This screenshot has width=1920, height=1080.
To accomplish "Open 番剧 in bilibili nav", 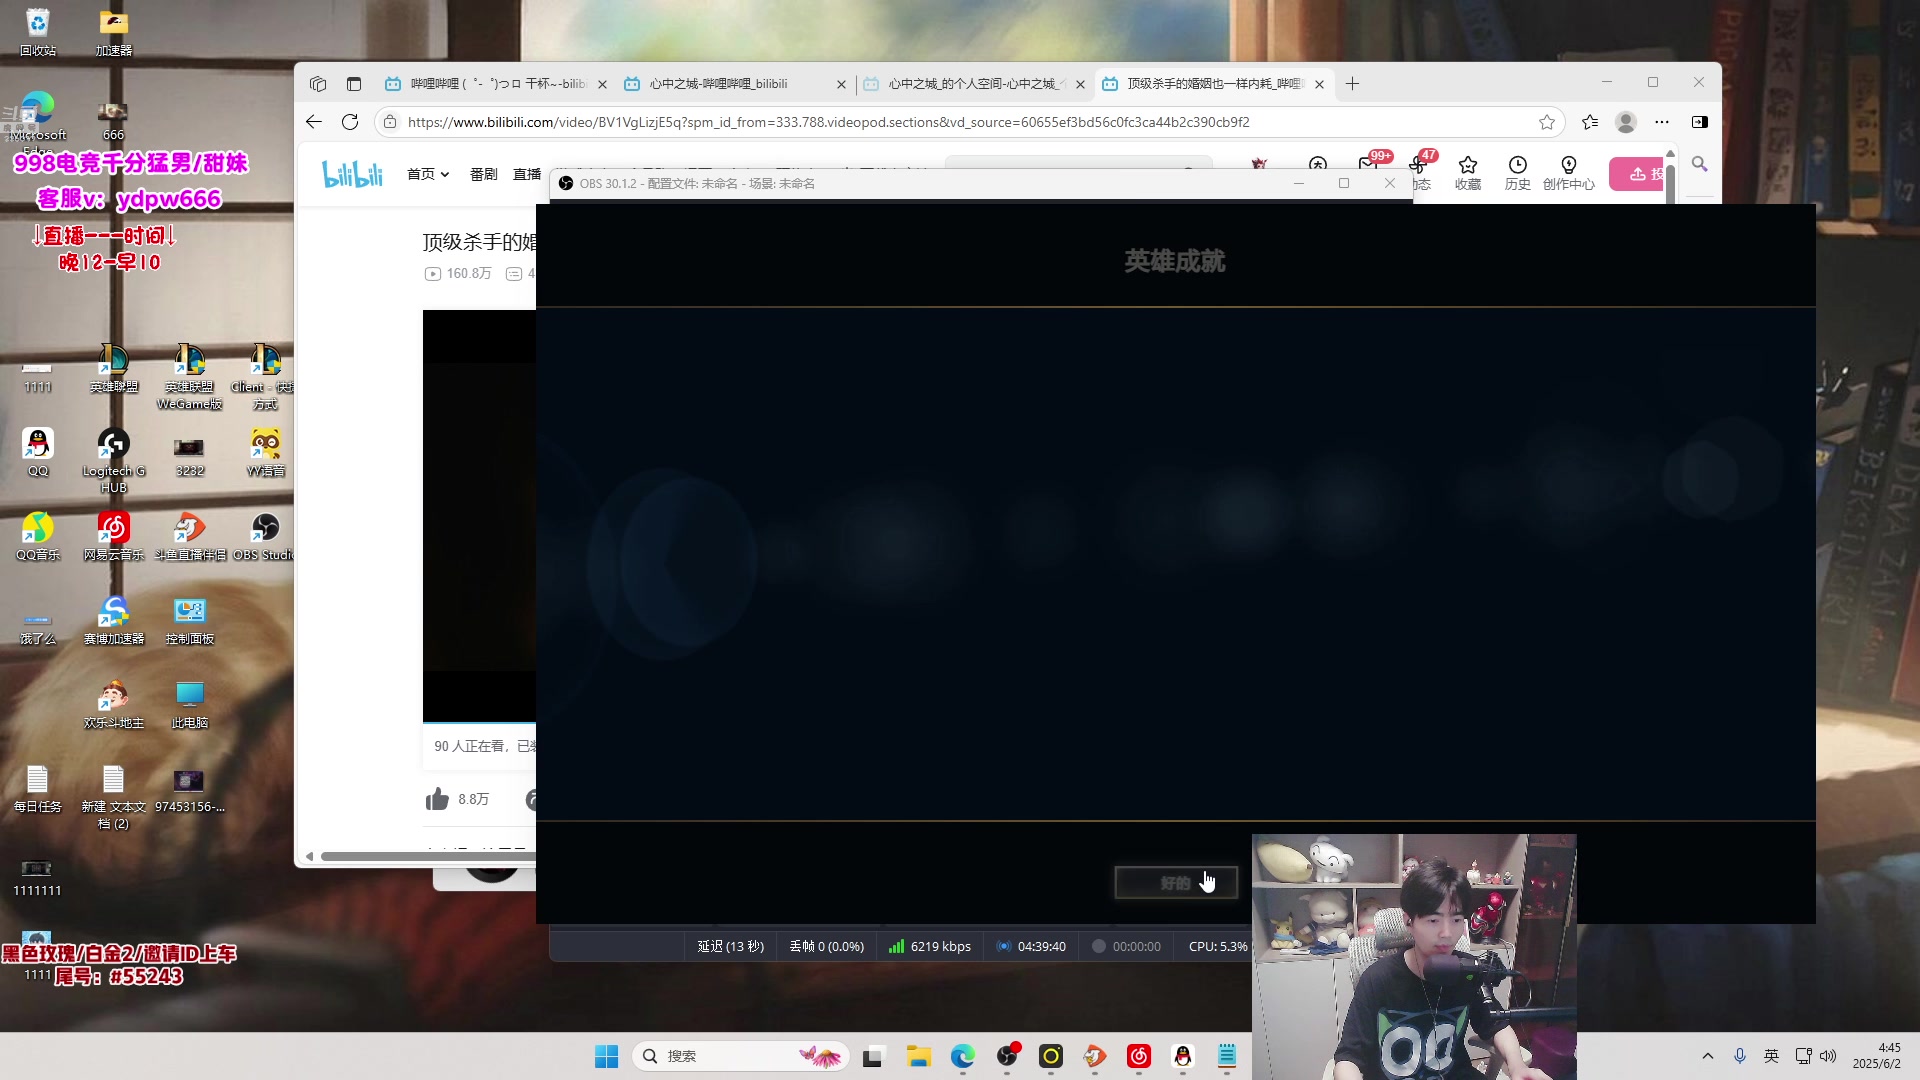I will [x=484, y=174].
